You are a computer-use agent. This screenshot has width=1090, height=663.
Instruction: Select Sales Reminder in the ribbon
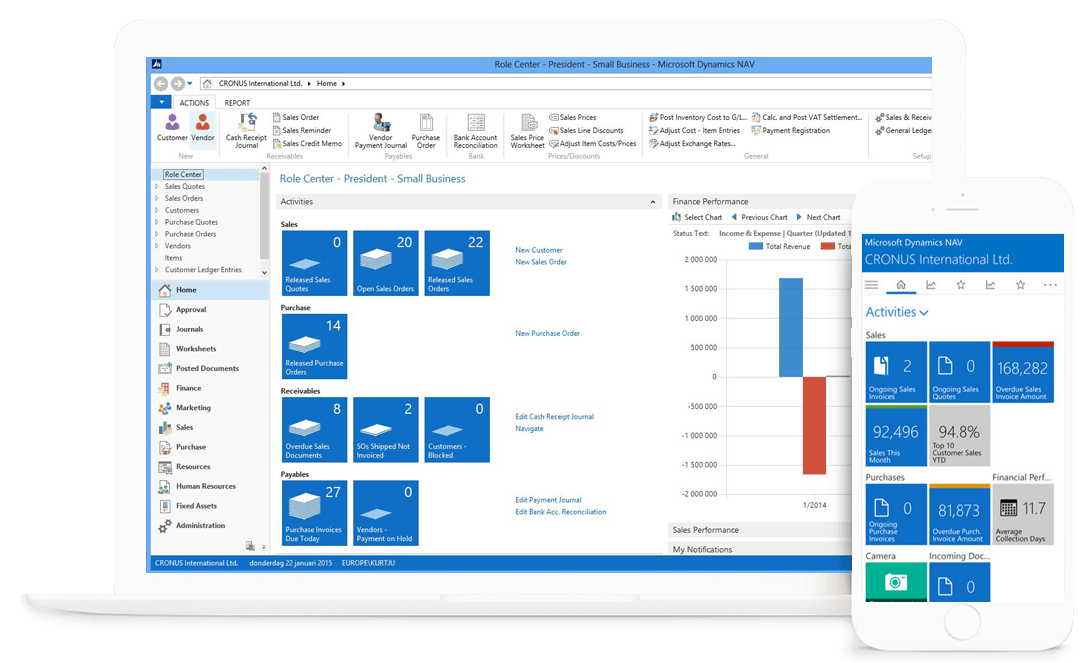(302, 131)
